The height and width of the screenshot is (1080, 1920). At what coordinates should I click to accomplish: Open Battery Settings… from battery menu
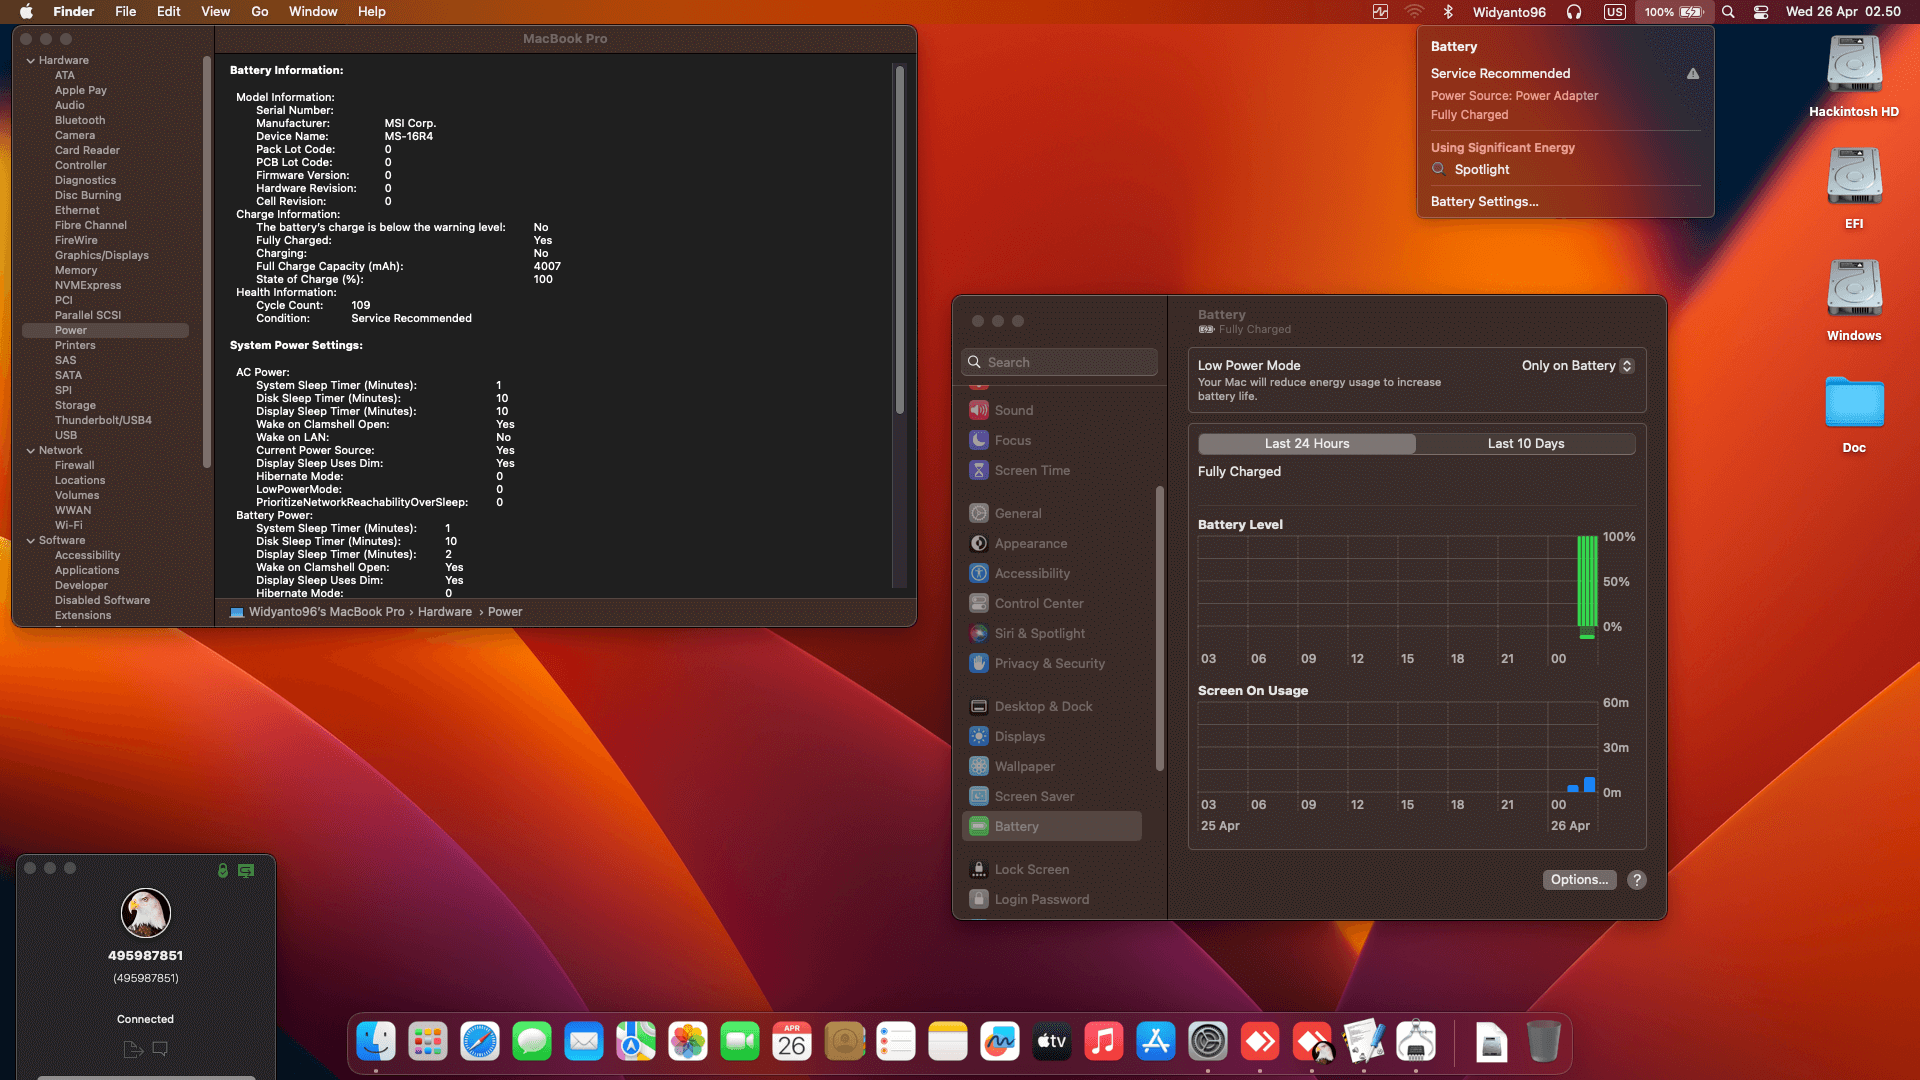point(1485,202)
